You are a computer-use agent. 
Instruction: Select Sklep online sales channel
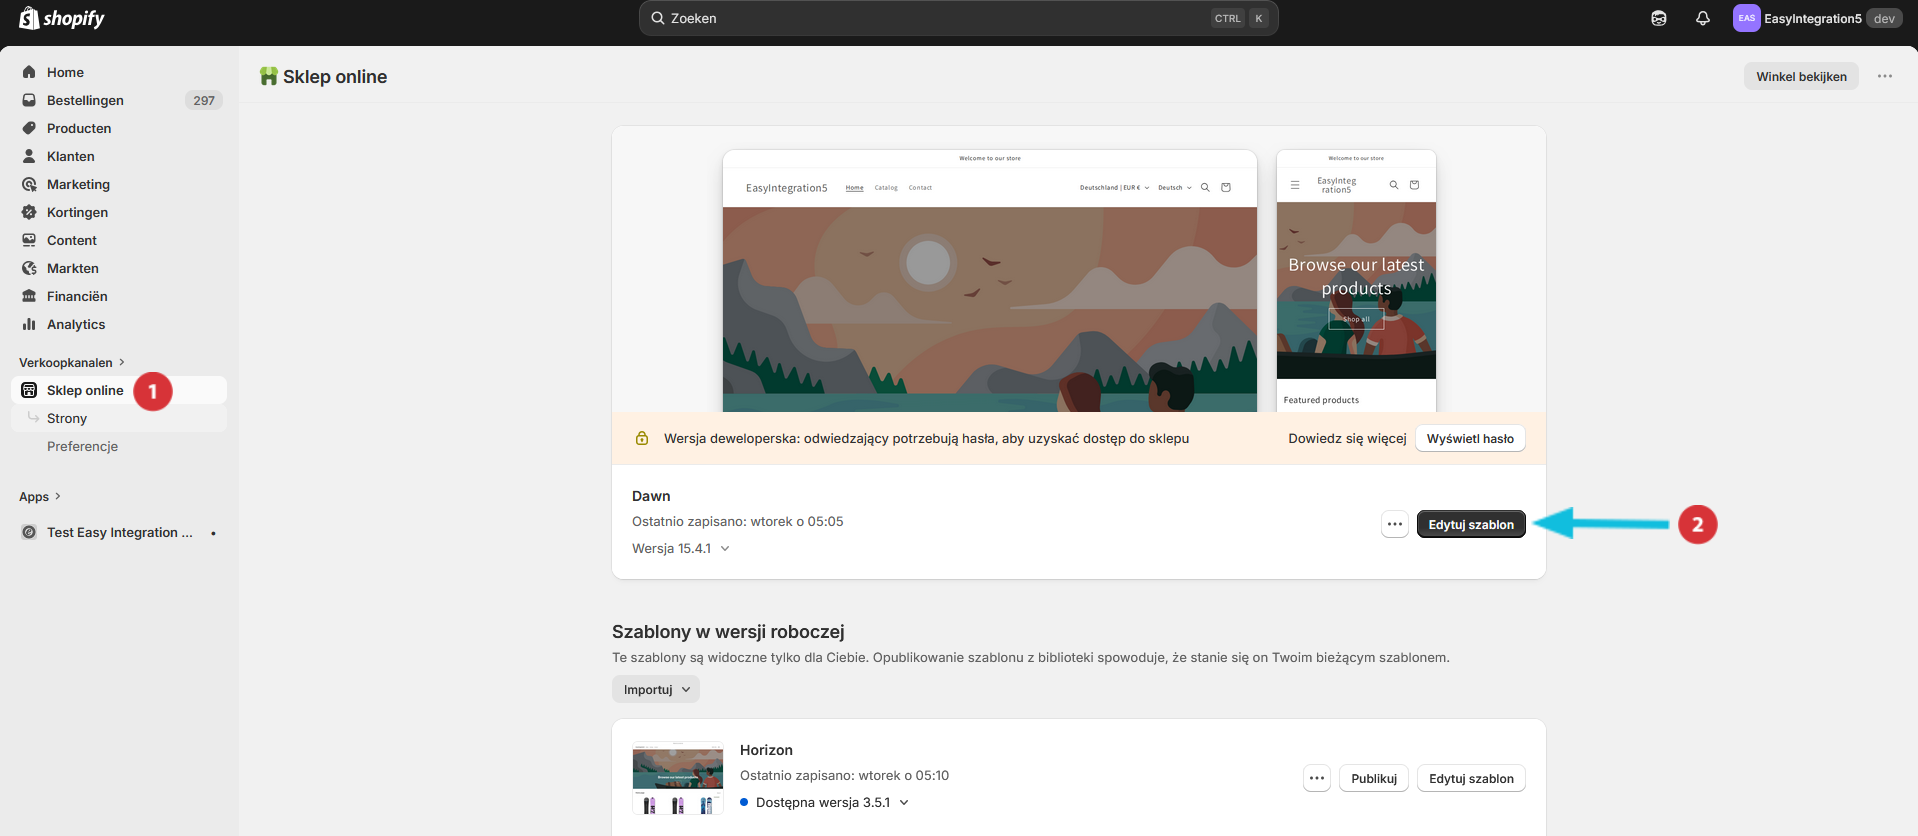[x=119, y=390]
